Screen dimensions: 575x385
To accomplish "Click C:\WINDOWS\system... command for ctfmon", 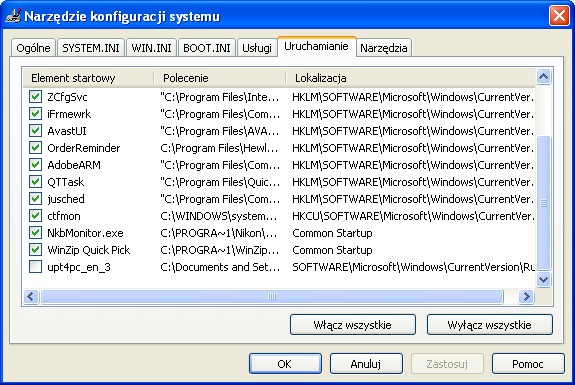I will (219, 216).
